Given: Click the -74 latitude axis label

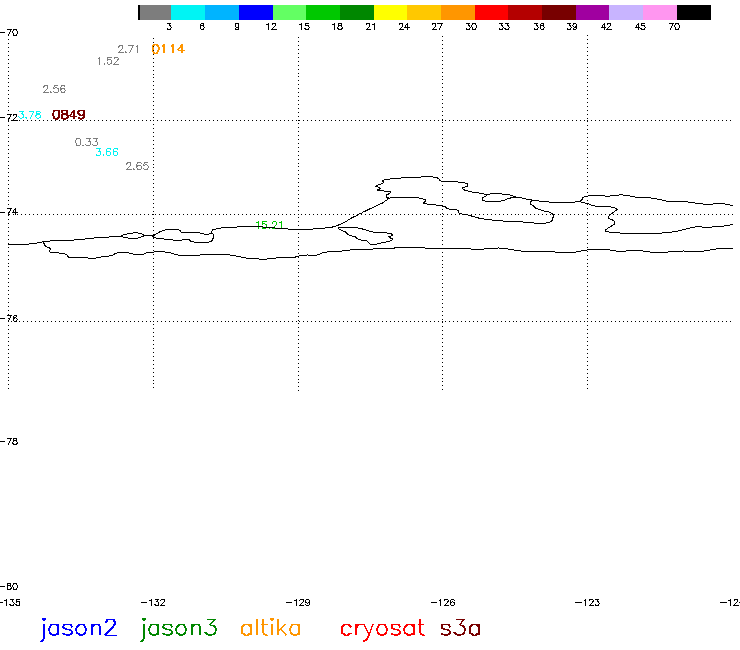Looking at the screenshot, I should (x=9, y=212).
